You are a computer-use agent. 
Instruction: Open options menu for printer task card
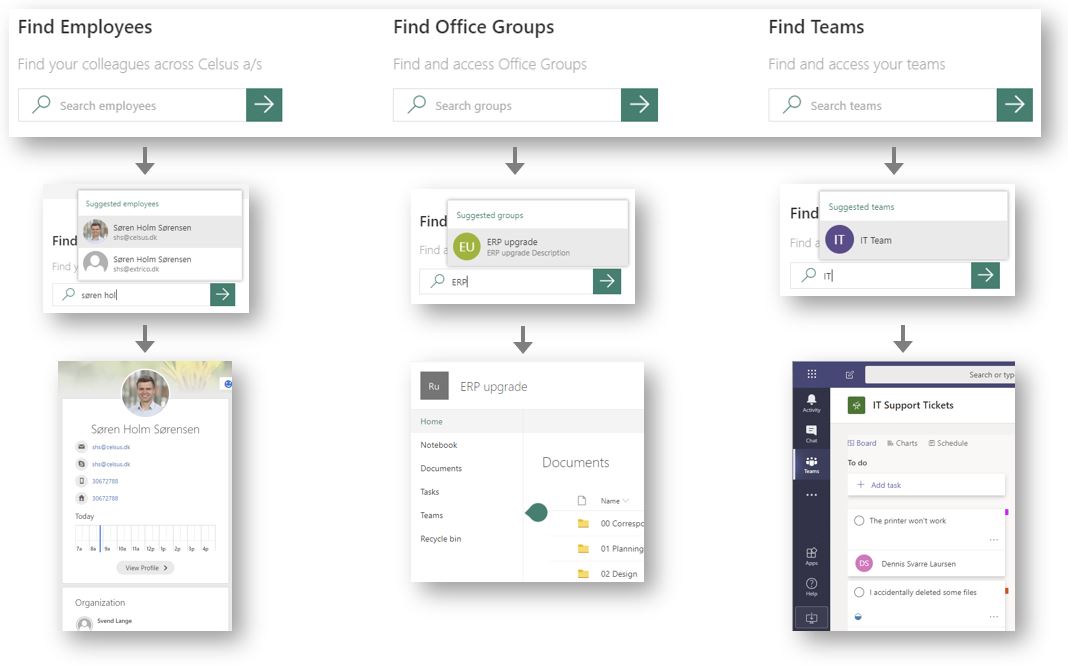pos(993,540)
